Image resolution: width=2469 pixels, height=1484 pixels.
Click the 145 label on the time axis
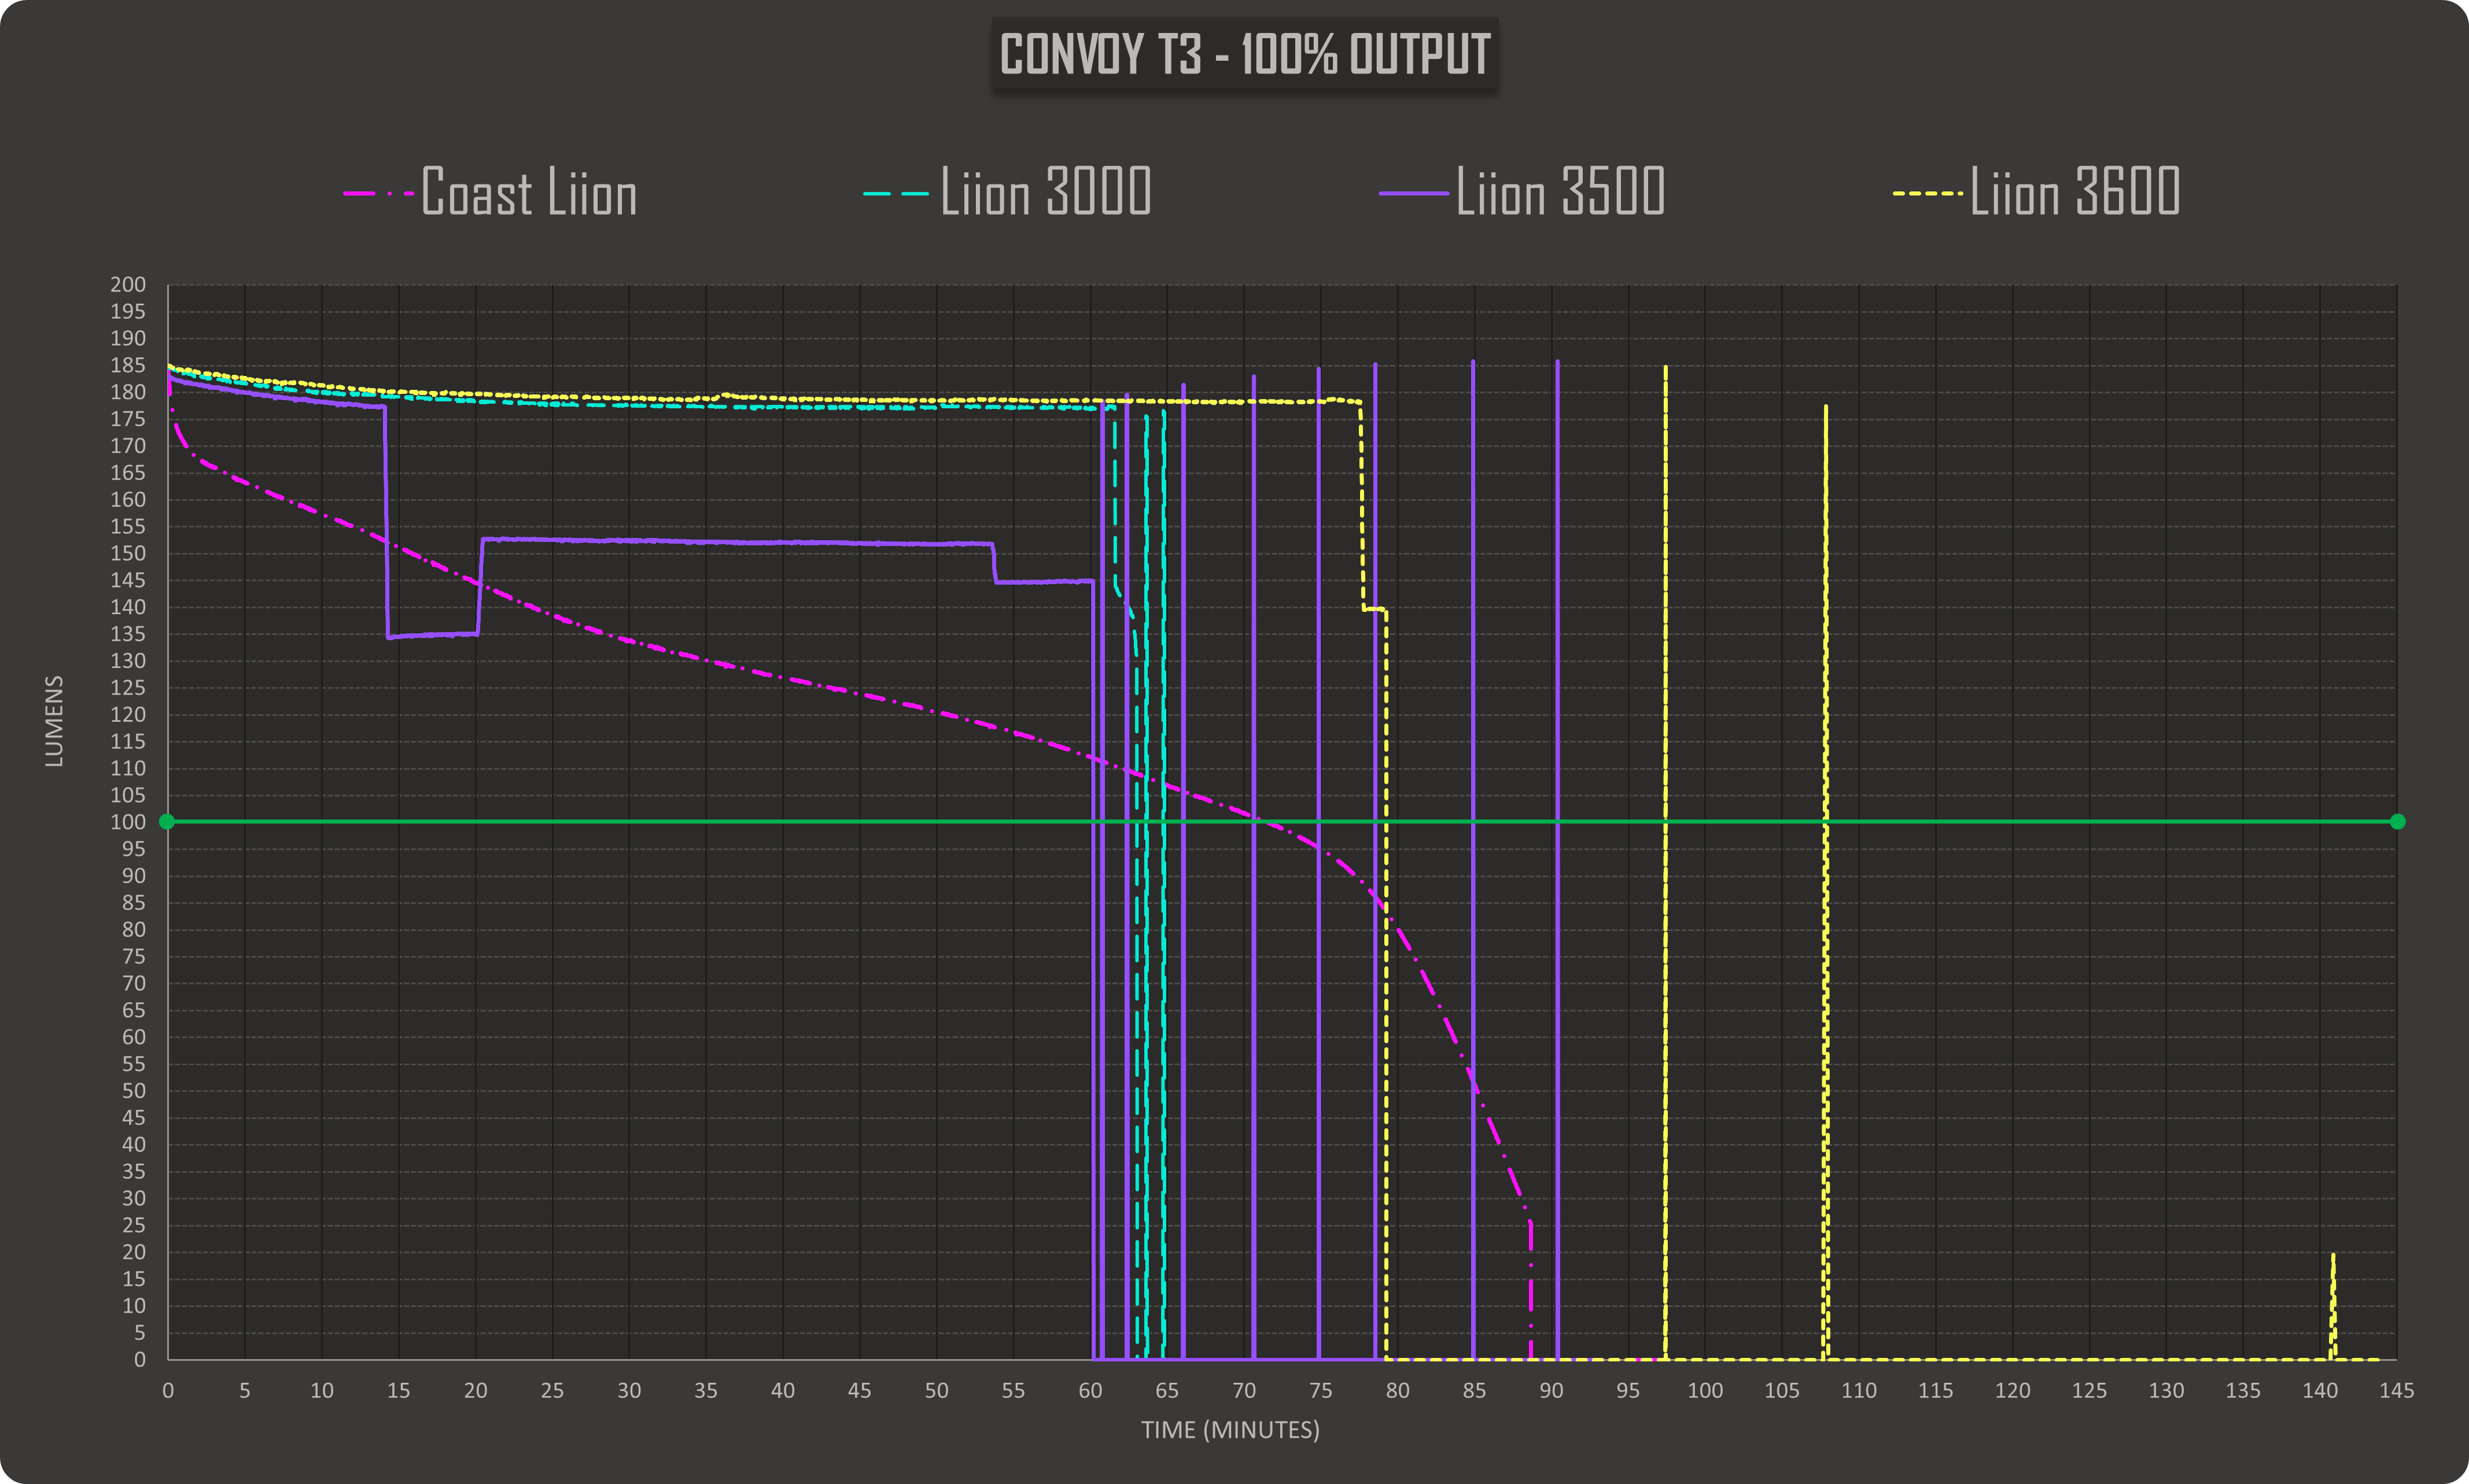(2396, 1391)
